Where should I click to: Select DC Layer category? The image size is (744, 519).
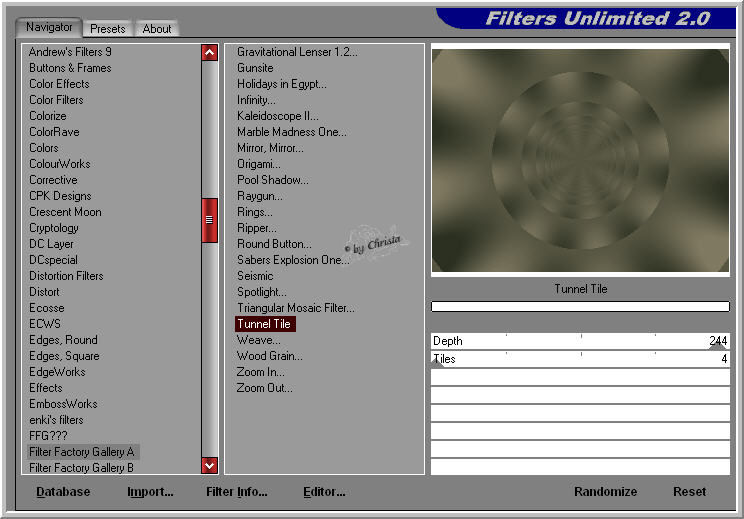(51, 244)
